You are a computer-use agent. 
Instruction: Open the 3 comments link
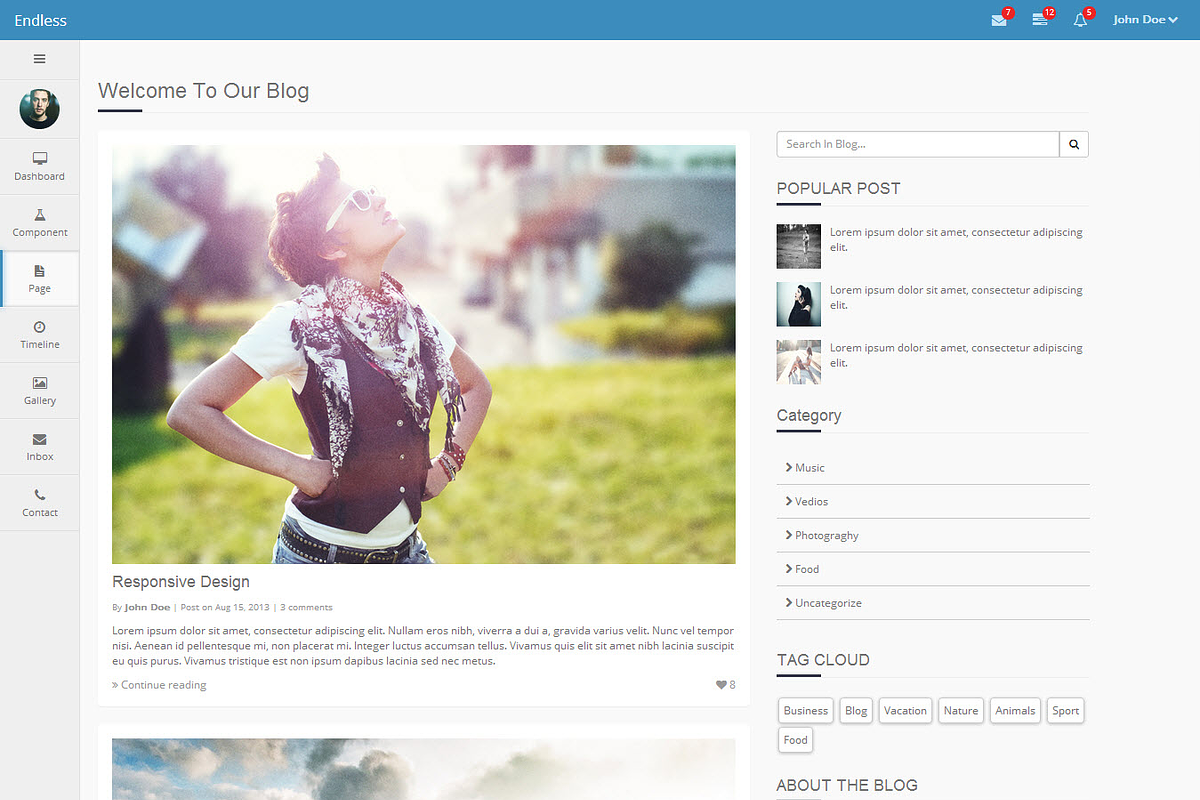(x=306, y=607)
